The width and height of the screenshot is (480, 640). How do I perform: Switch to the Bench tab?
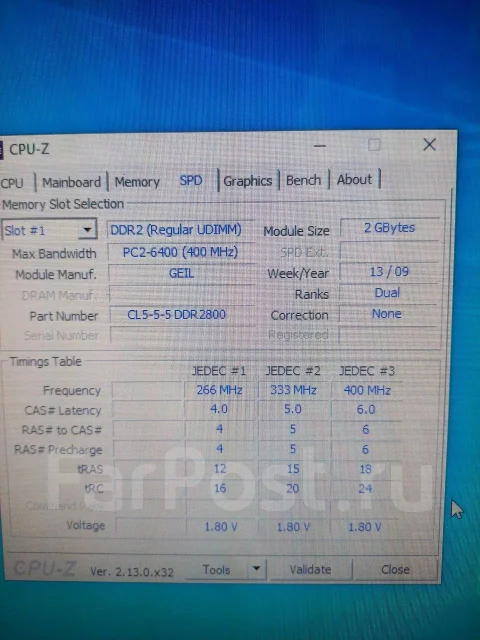pyautogui.click(x=303, y=180)
